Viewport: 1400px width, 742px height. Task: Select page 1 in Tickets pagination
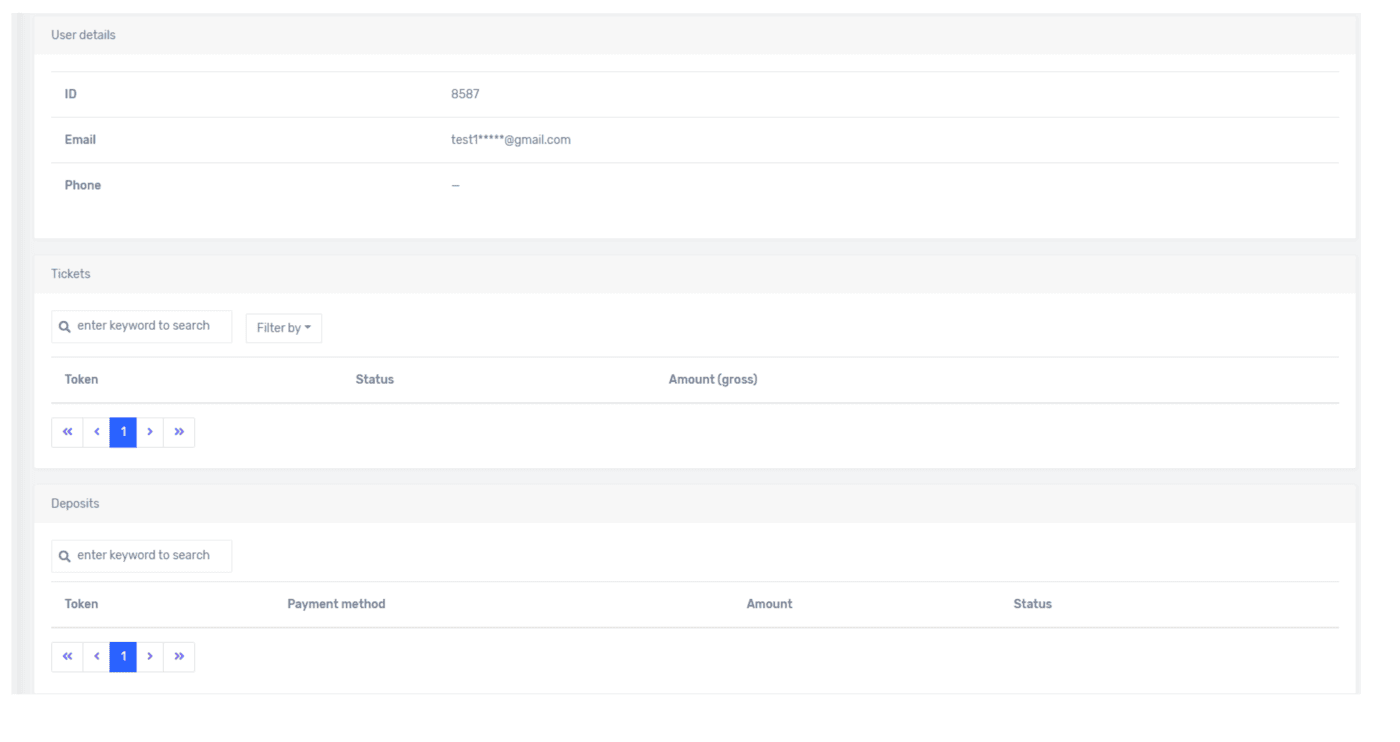coord(123,432)
